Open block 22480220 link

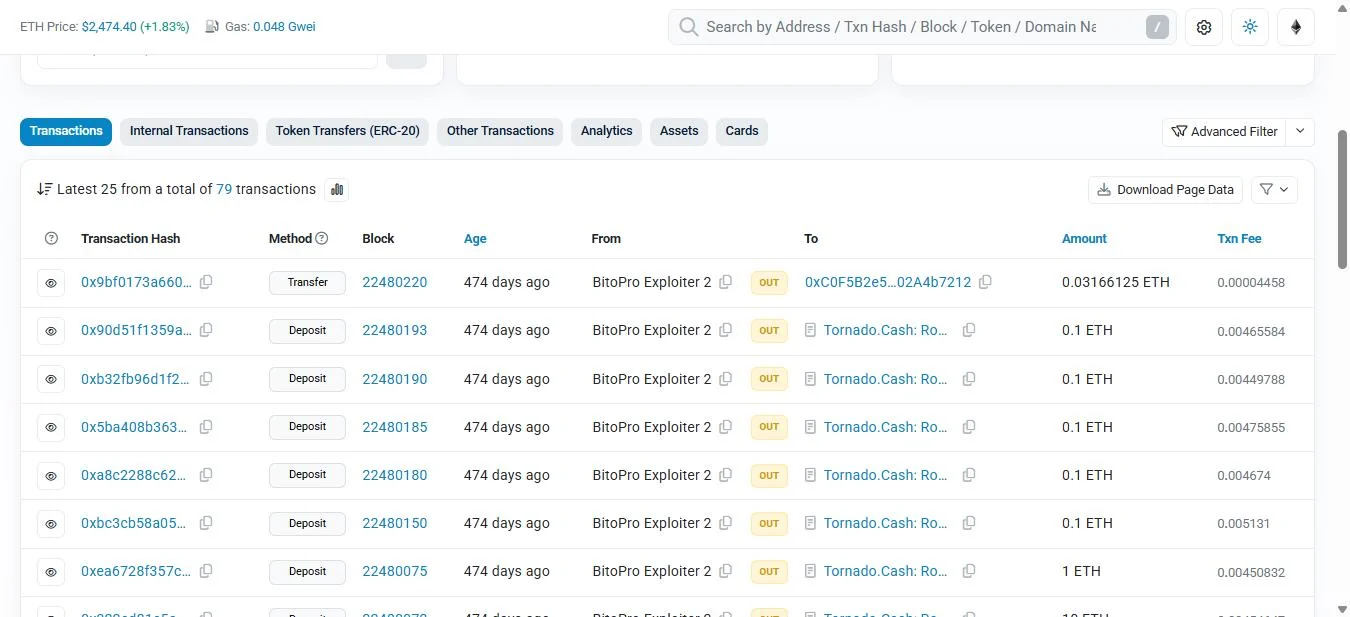pyautogui.click(x=394, y=282)
